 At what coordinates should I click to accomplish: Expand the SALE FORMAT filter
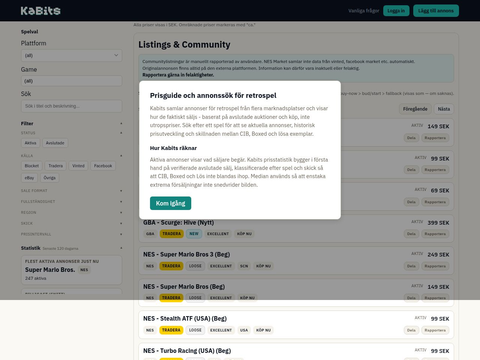coord(71,191)
